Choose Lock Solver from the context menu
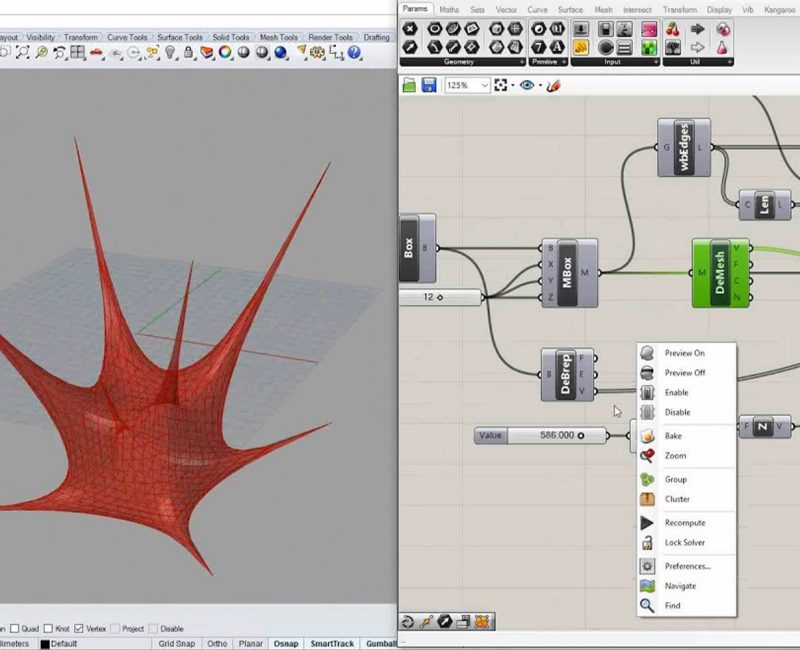Viewport: 800px width, 650px height. [x=686, y=543]
